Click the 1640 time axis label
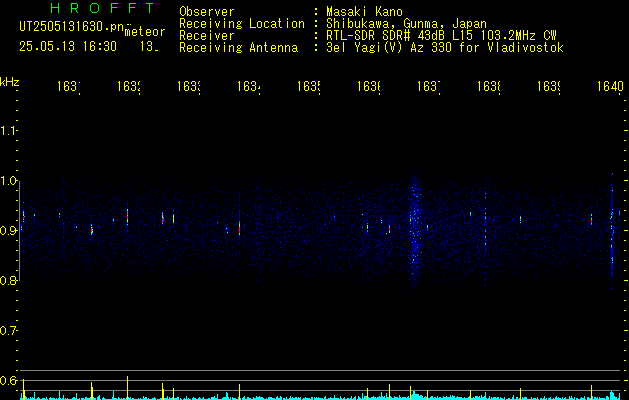Viewport: 629px width, 400px height. [610, 86]
